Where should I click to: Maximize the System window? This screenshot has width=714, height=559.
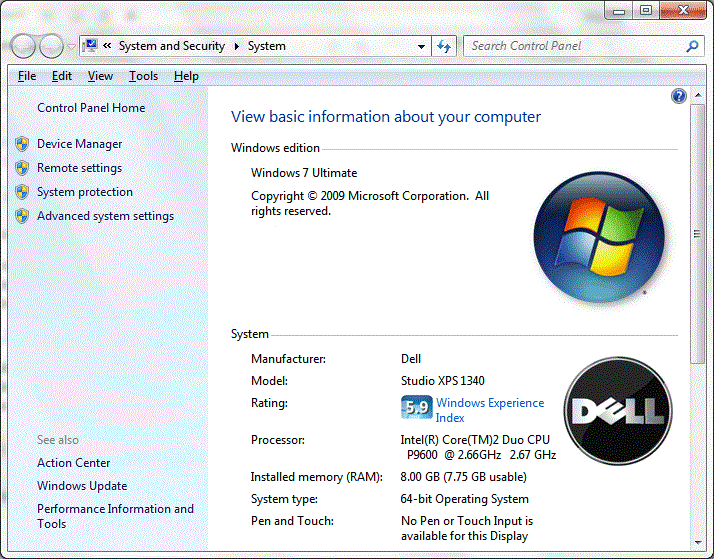(x=646, y=10)
